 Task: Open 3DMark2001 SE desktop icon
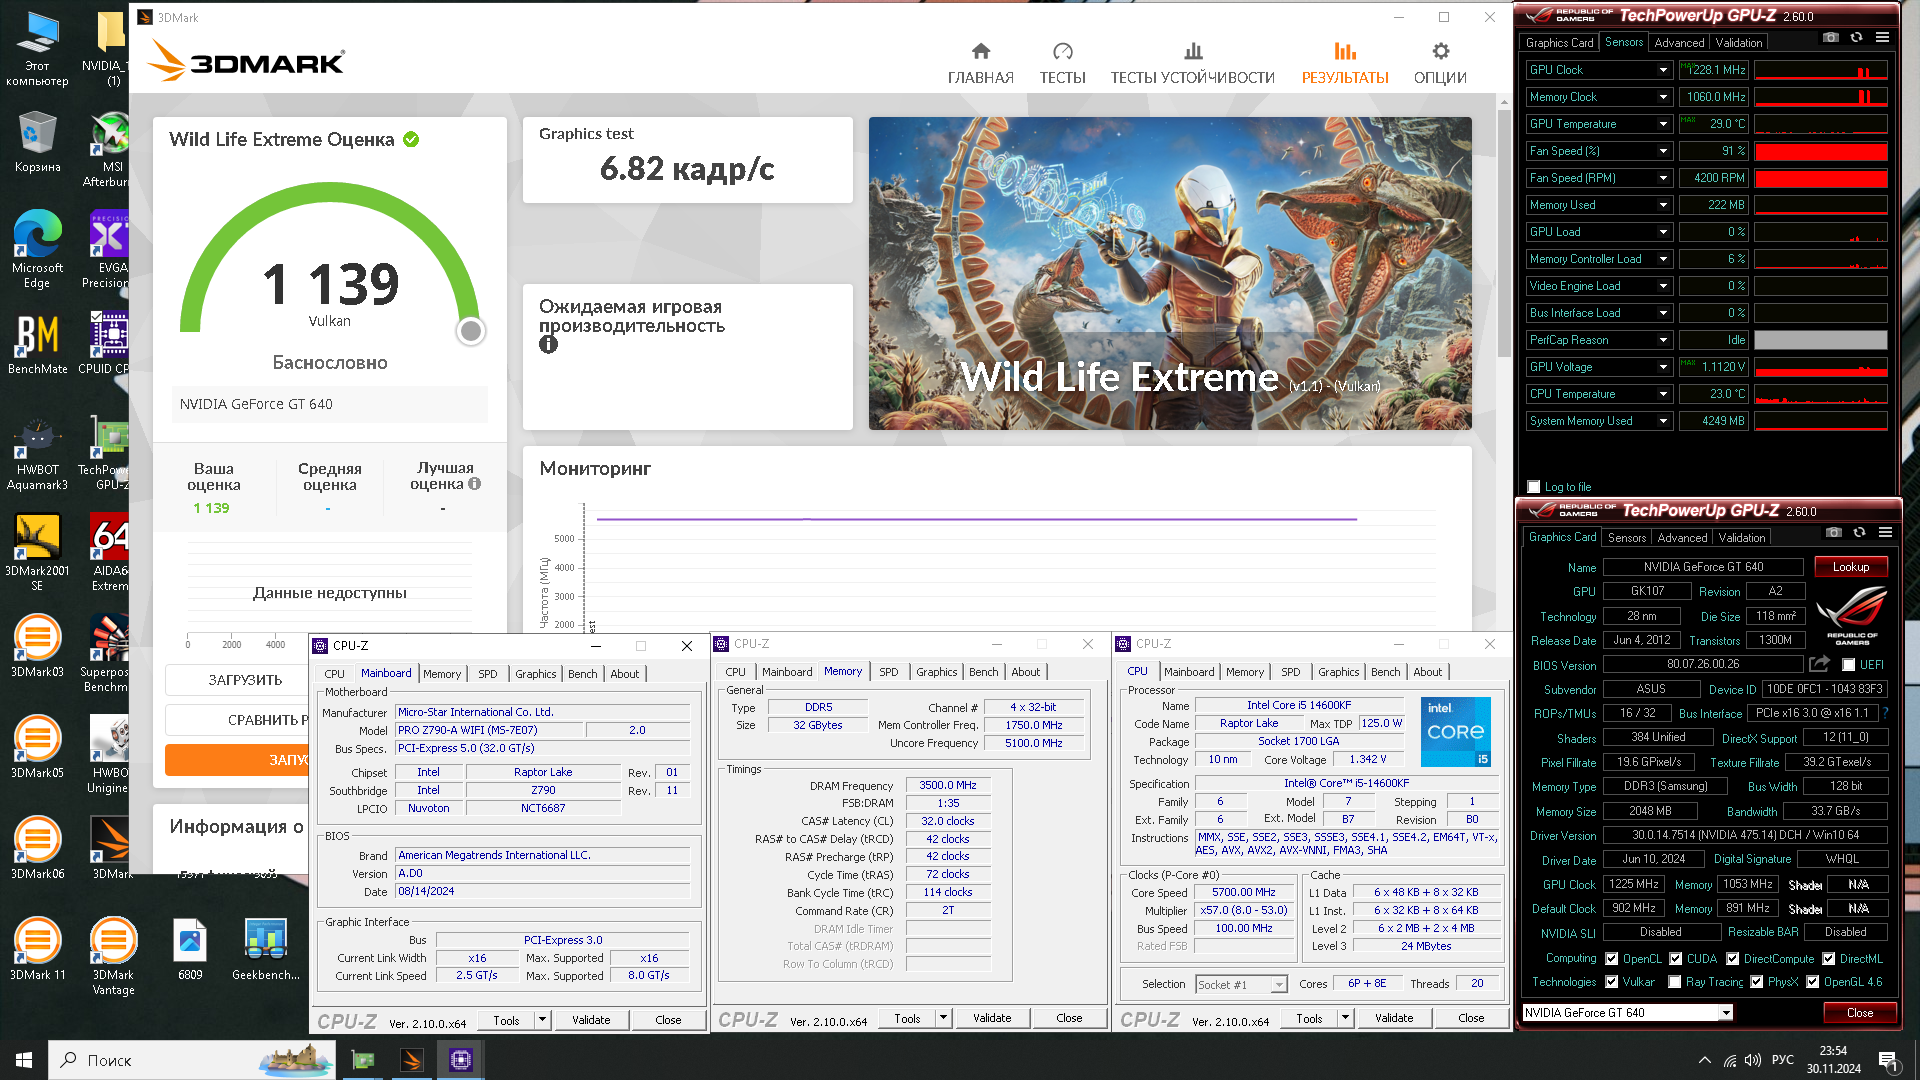(x=37, y=553)
